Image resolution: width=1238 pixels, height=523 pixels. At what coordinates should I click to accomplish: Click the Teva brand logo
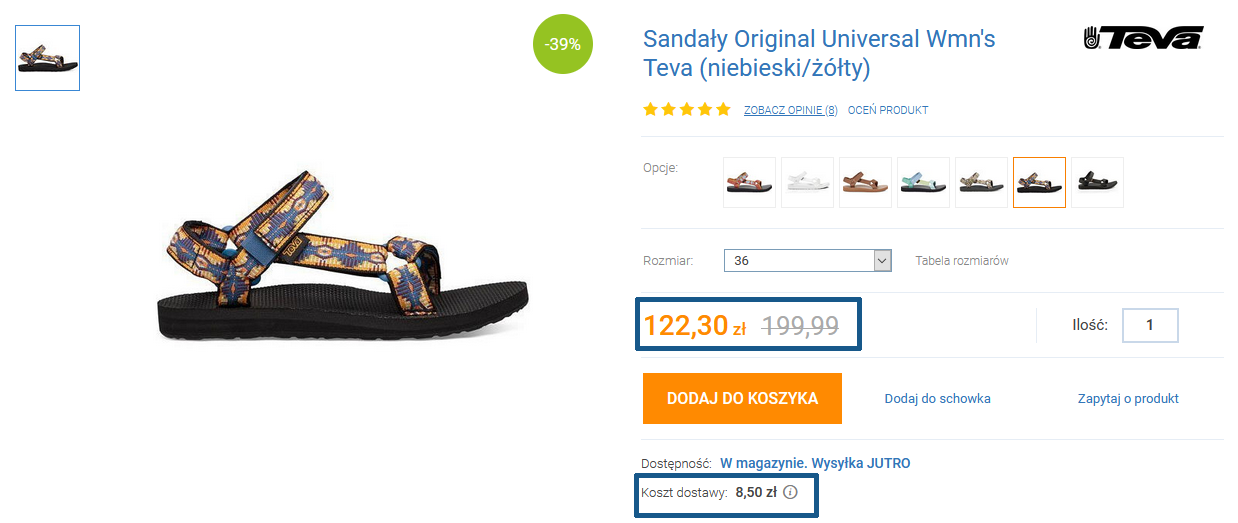click(x=1143, y=39)
